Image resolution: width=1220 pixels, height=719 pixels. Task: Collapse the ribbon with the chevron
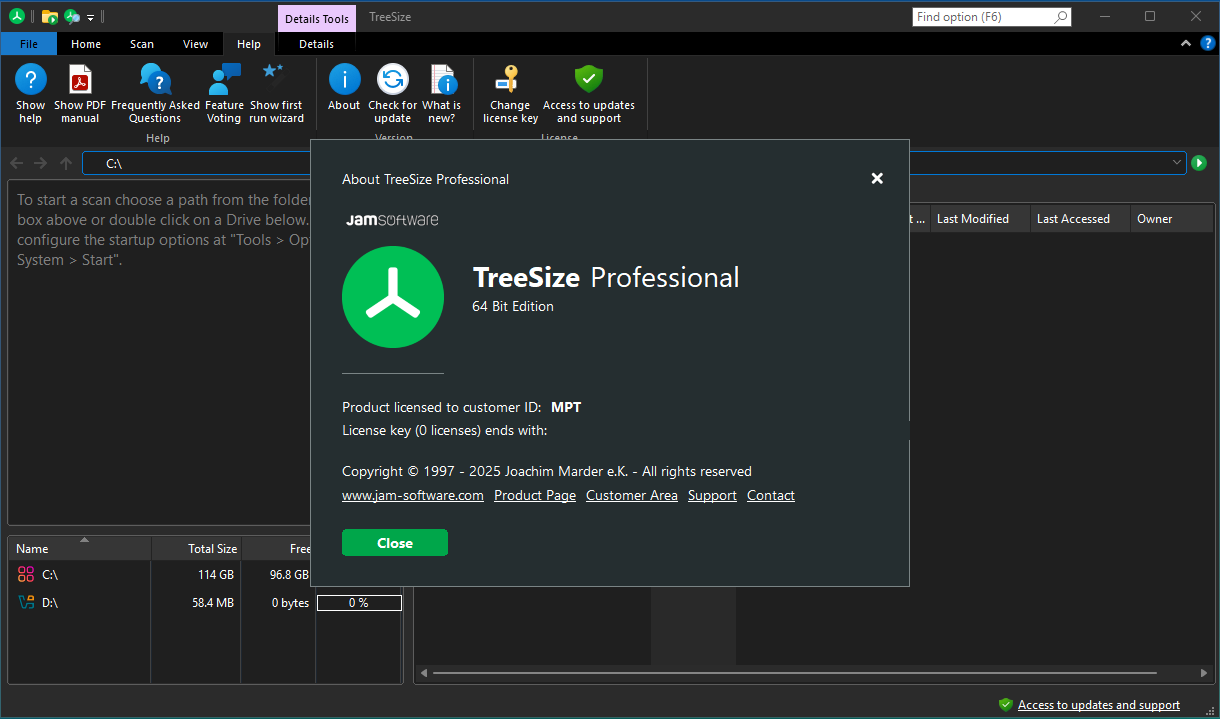(x=1186, y=44)
